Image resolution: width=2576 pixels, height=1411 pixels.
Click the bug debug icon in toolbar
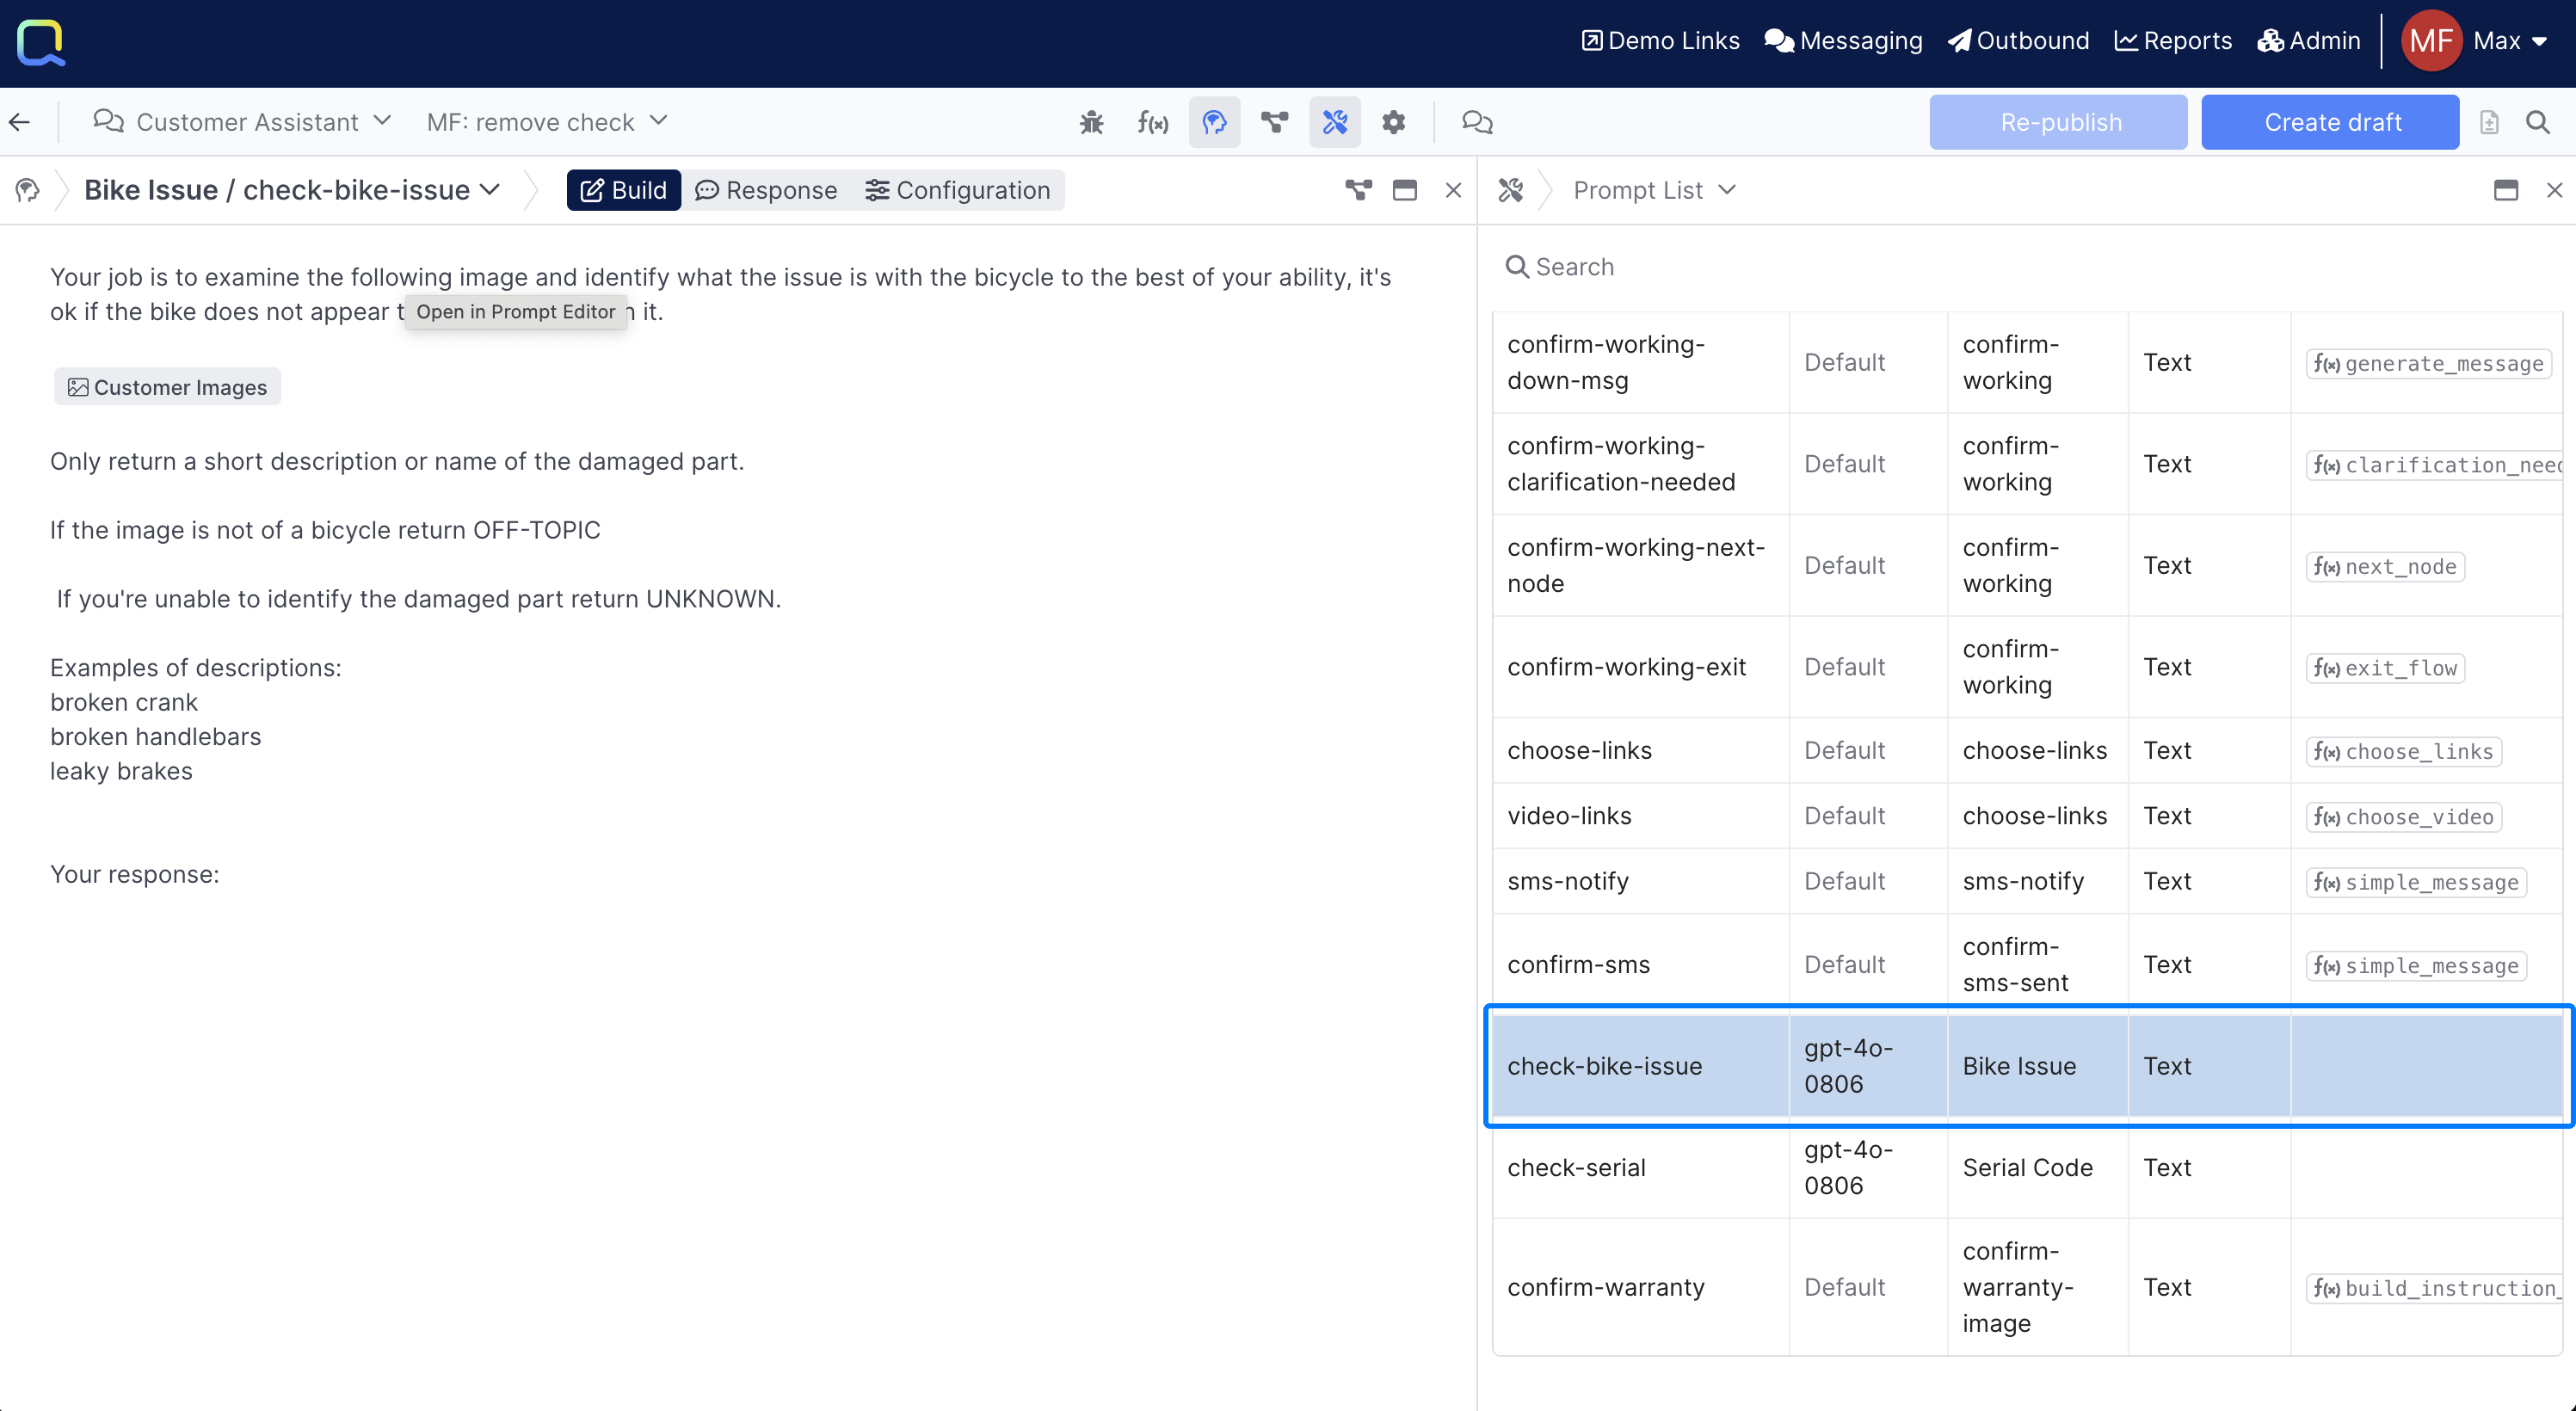click(x=1091, y=122)
